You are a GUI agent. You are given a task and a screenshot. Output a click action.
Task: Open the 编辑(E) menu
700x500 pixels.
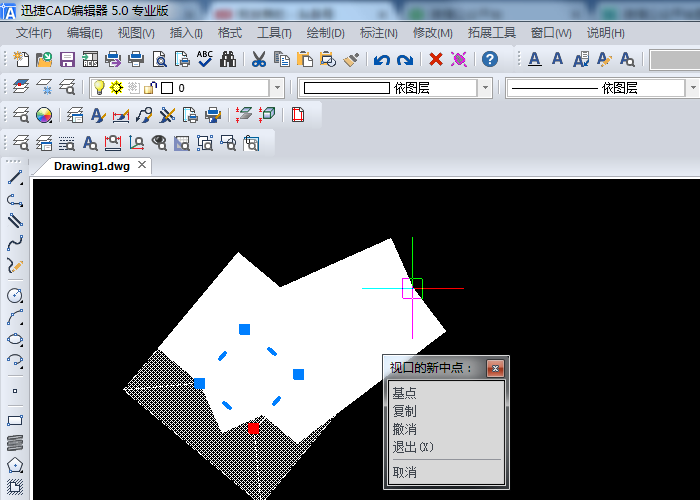(84, 33)
